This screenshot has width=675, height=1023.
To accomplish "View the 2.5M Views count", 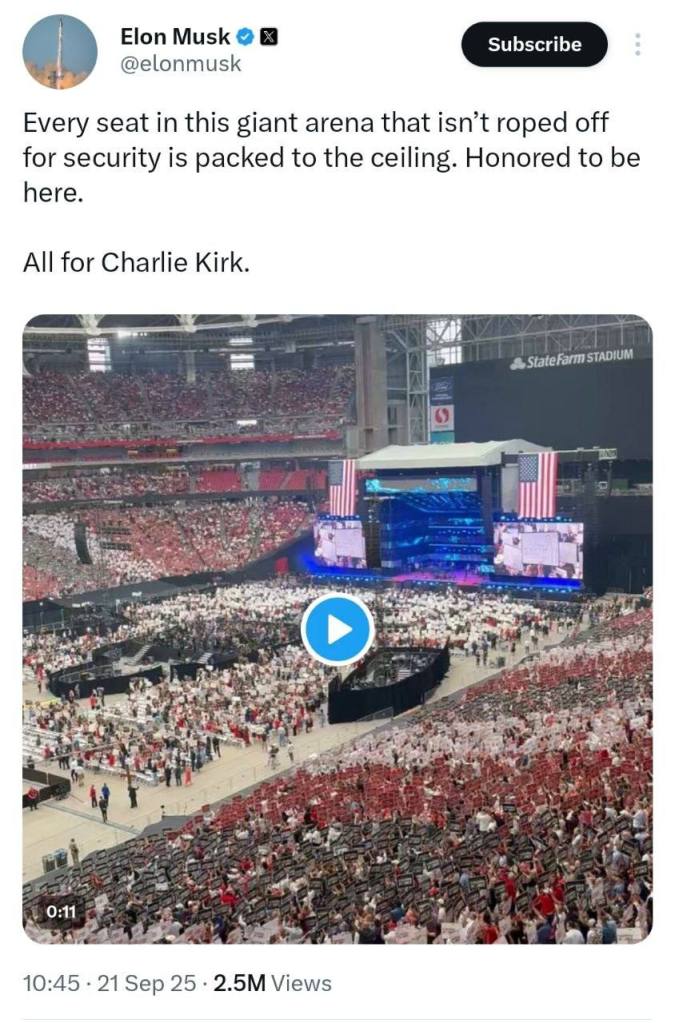I will (269, 984).
